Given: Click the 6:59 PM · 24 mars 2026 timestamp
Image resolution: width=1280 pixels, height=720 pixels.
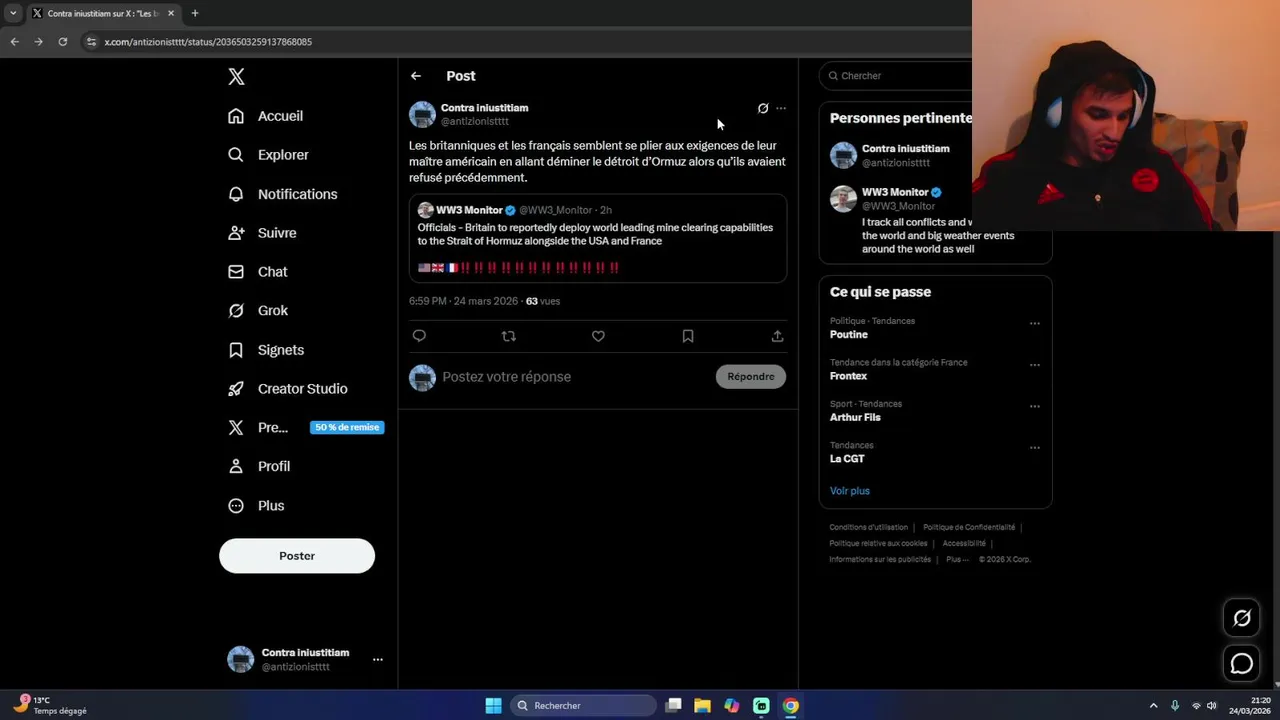Looking at the screenshot, I should click(x=463, y=301).
